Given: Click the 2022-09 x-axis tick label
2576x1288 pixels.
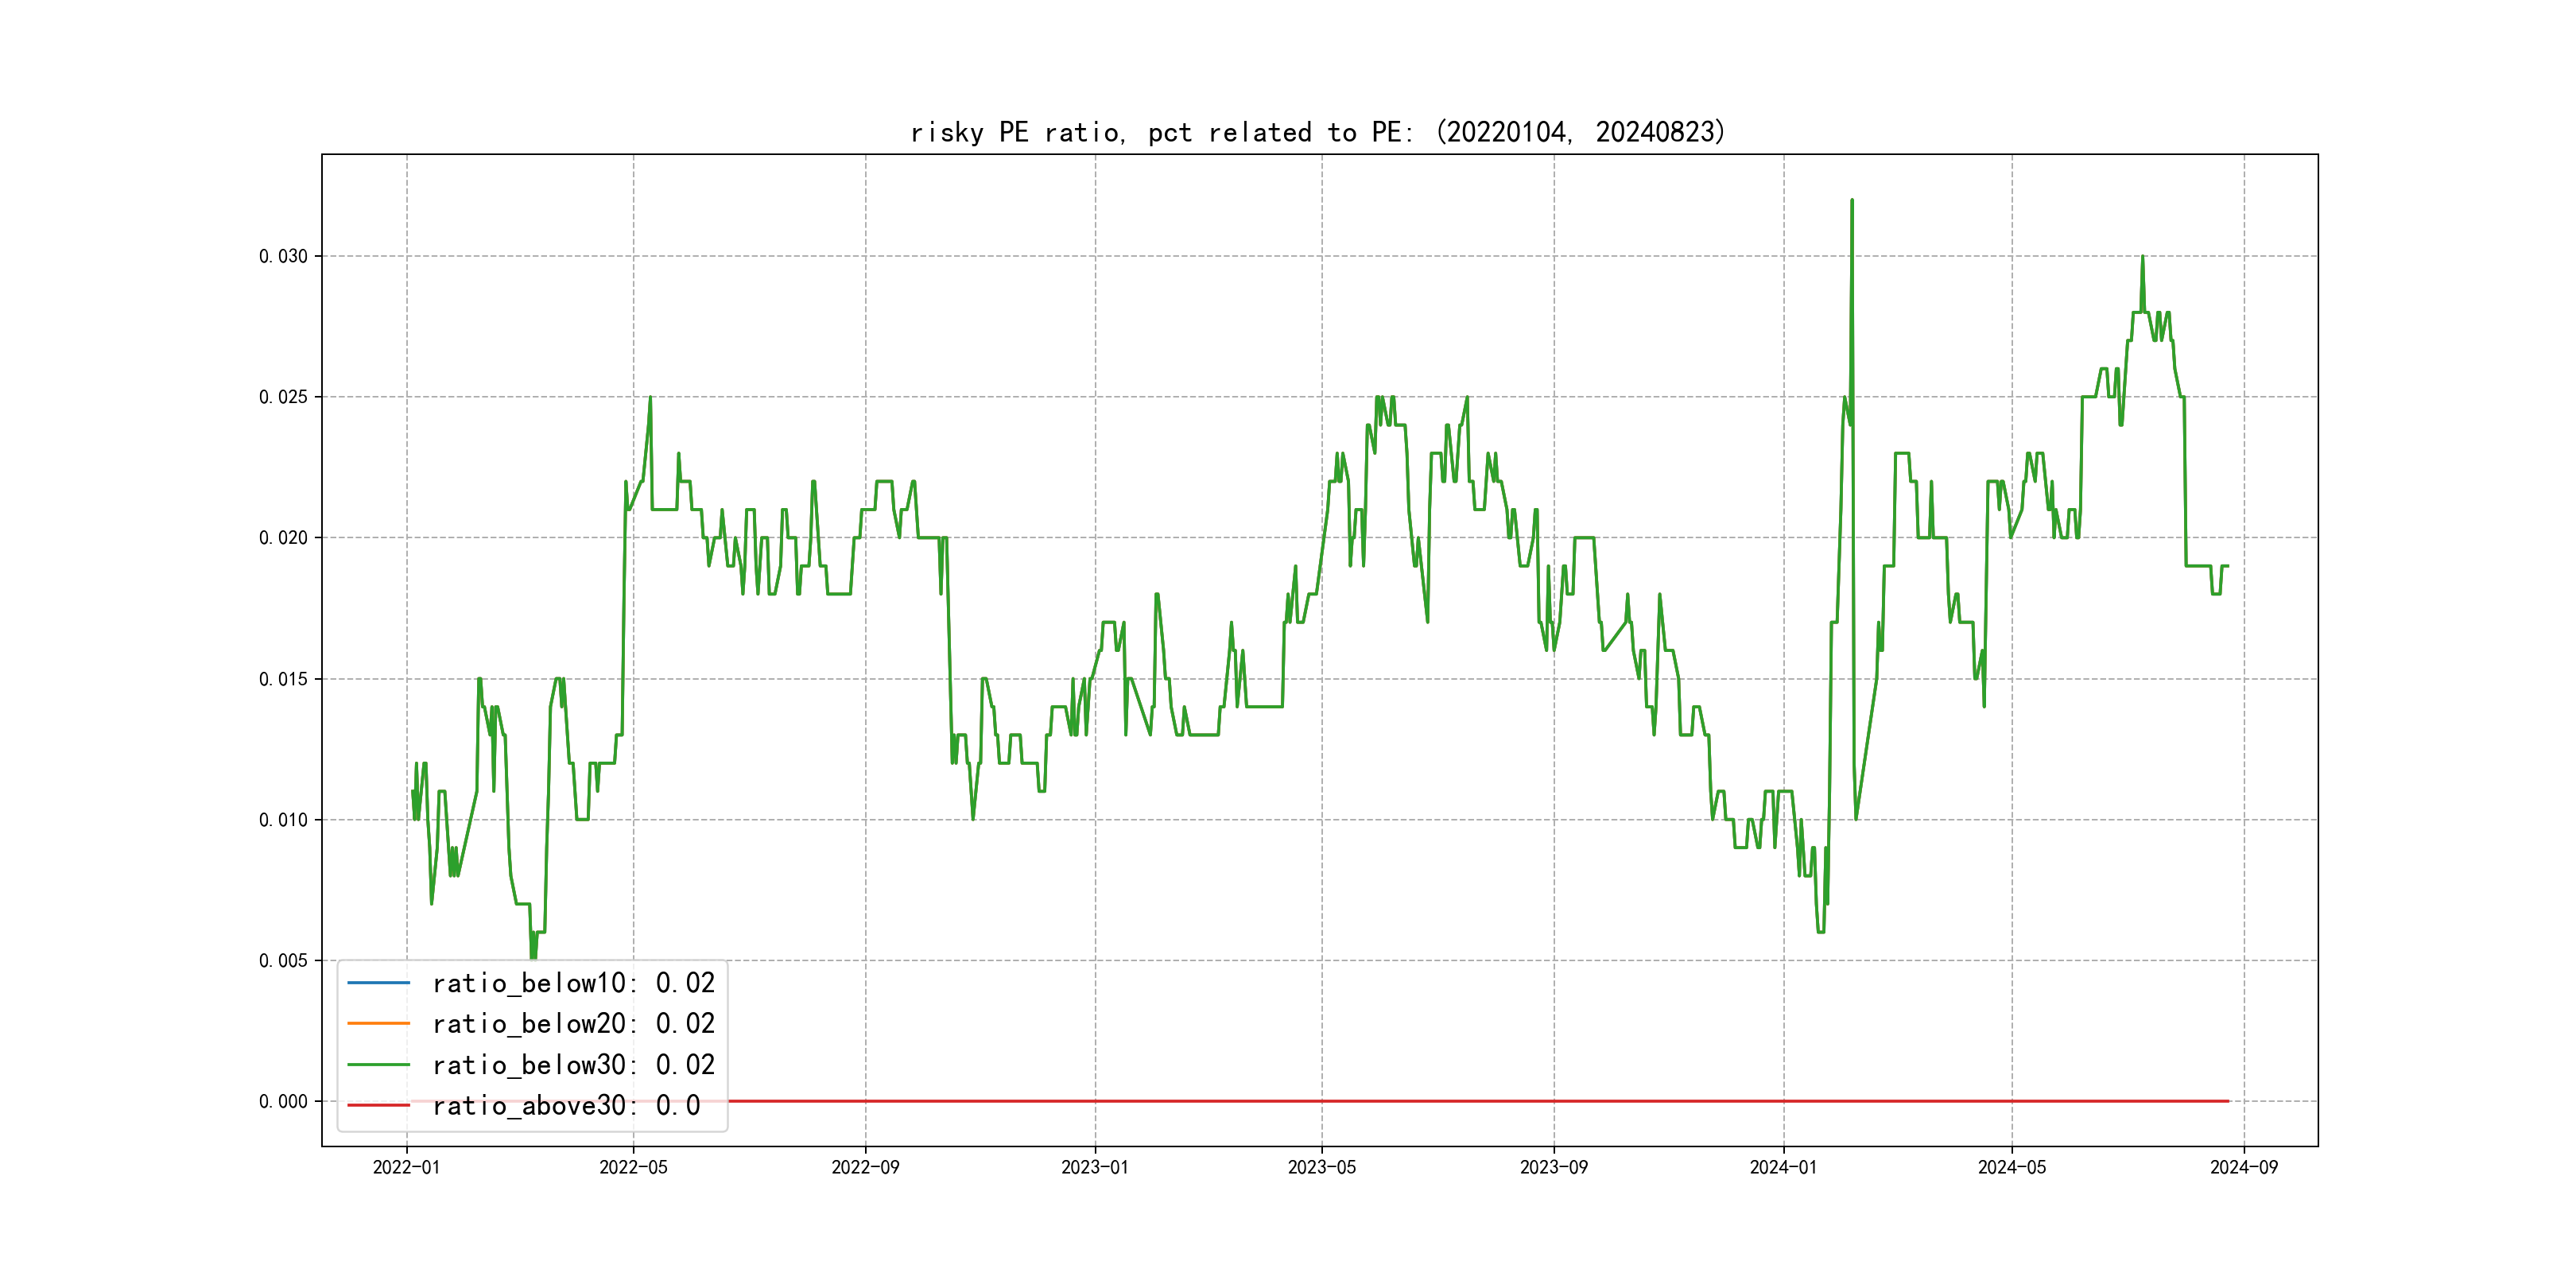Looking at the screenshot, I should pyautogui.click(x=865, y=1167).
